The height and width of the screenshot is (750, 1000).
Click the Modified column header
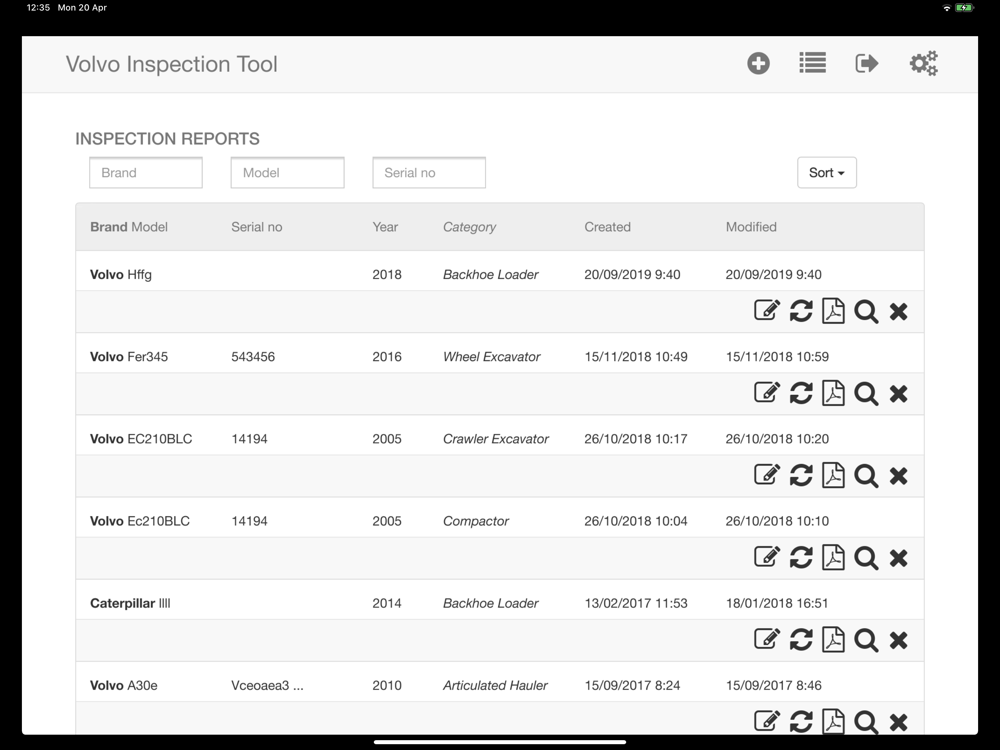click(x=751, y=227)
